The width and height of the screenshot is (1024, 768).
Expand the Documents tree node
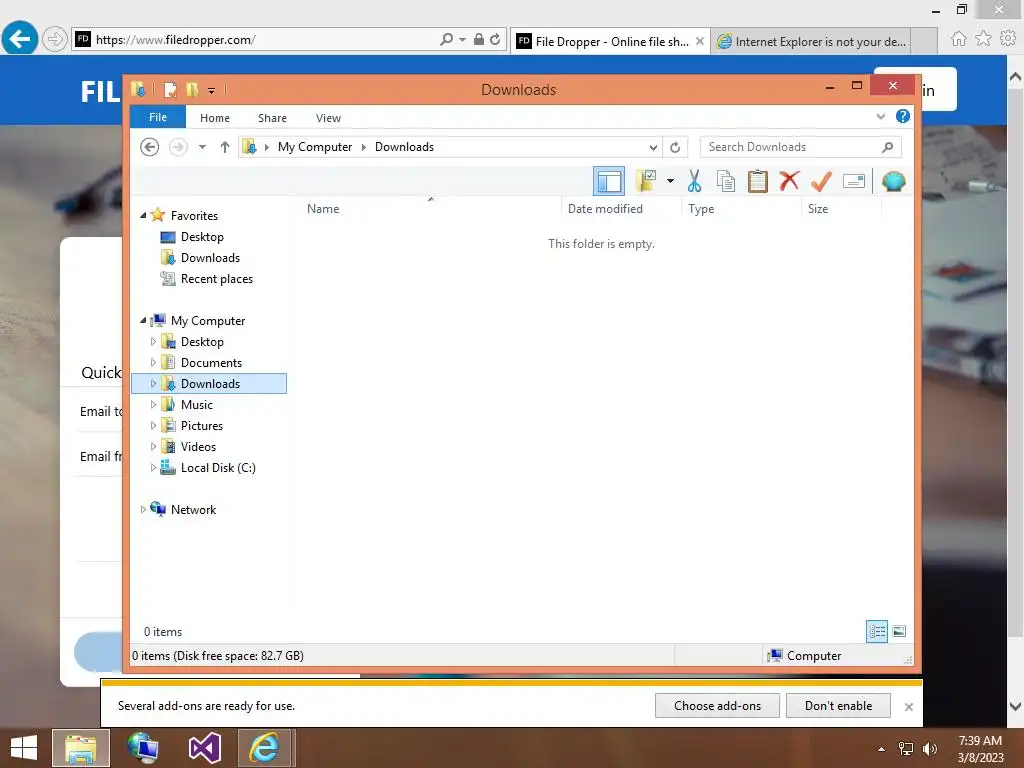coord(153,362)
